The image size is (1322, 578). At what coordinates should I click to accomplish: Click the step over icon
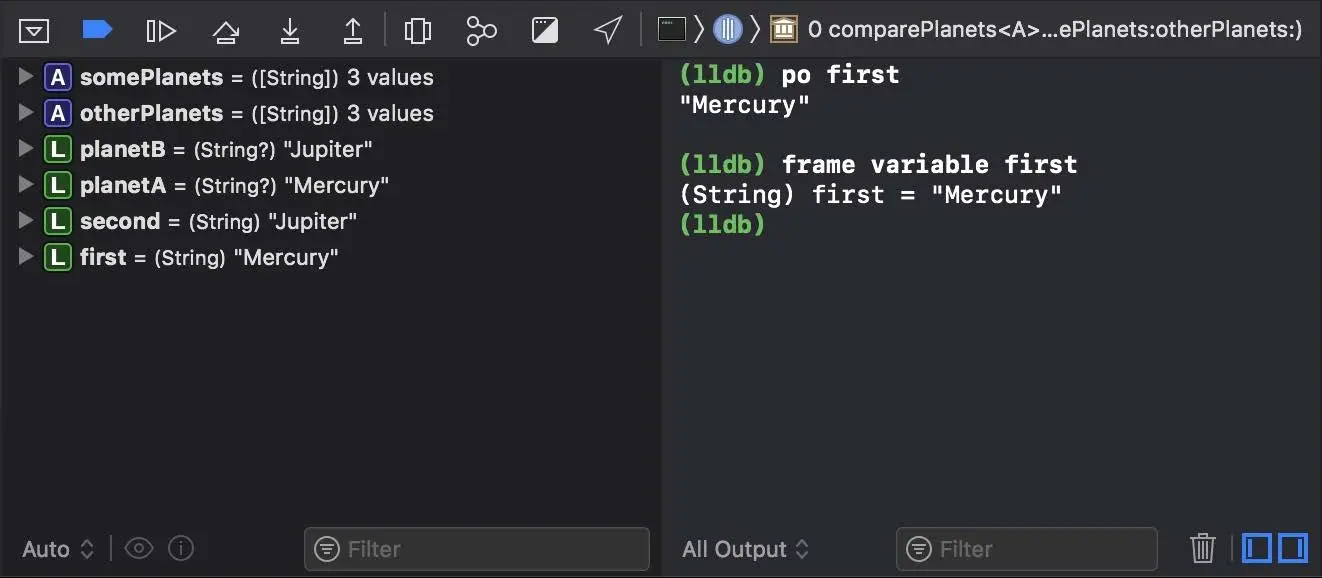(226, 31)
